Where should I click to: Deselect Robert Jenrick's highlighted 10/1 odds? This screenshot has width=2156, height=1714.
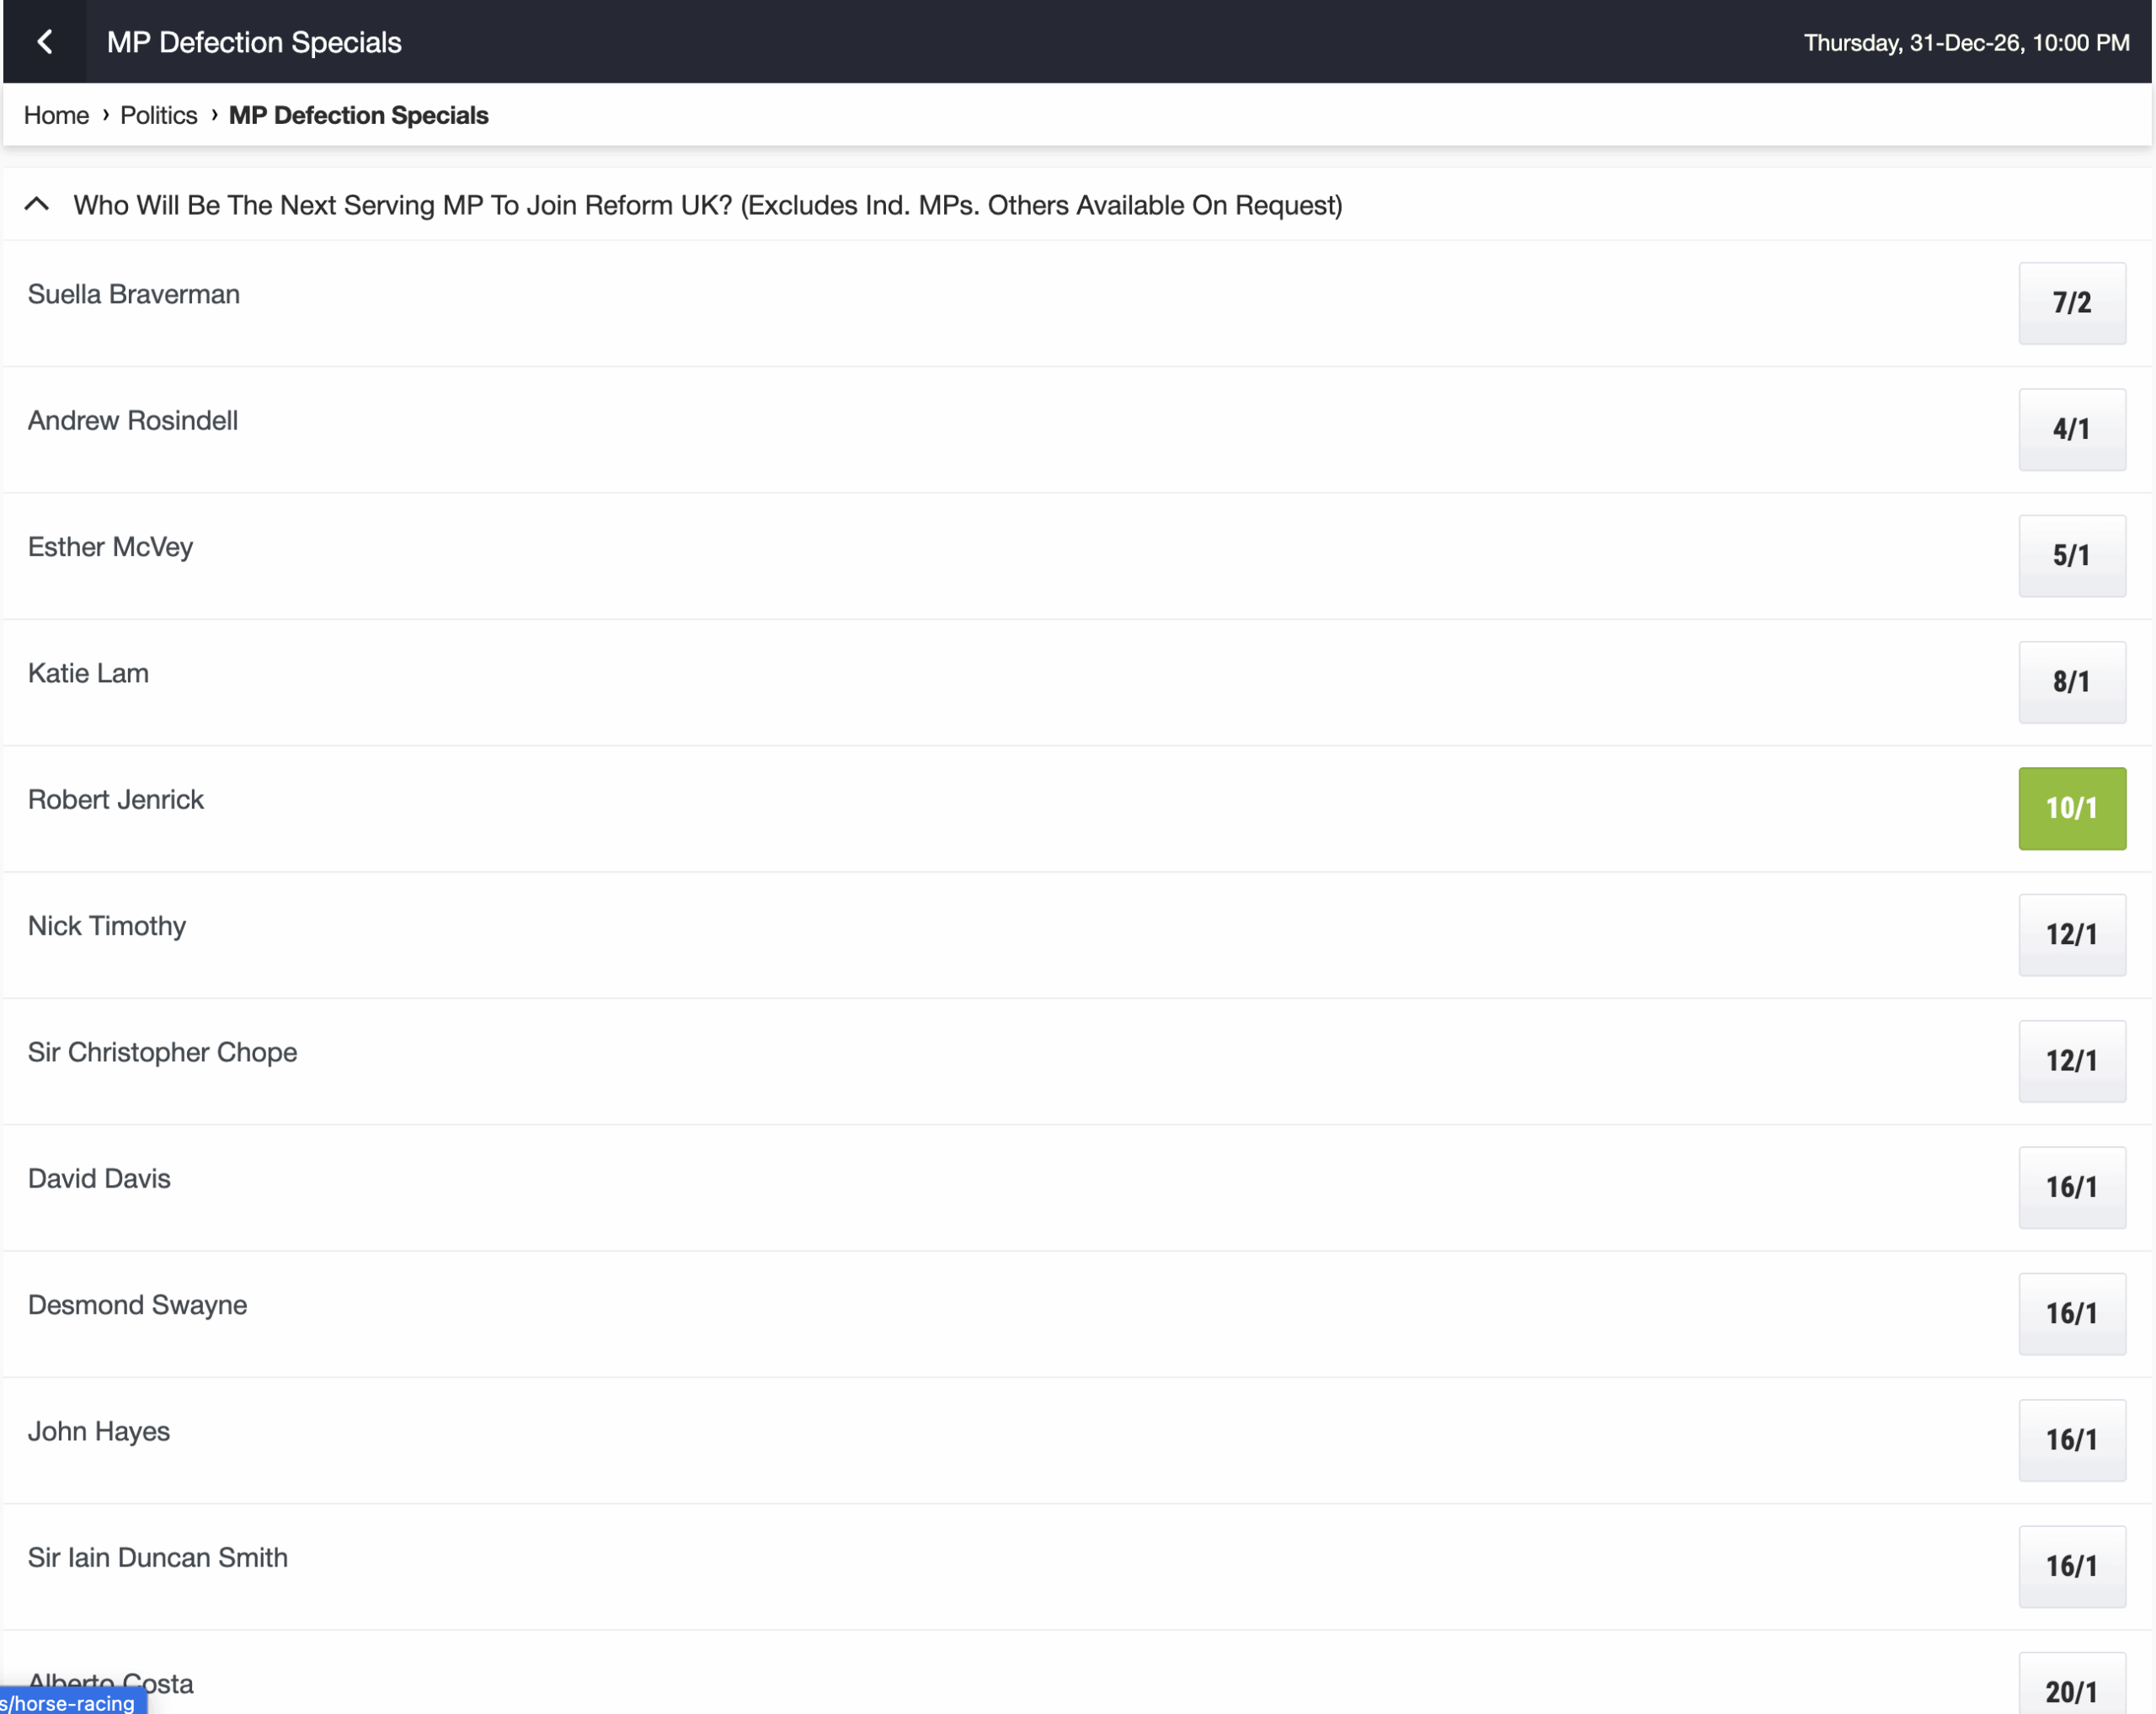point(2071,808)
